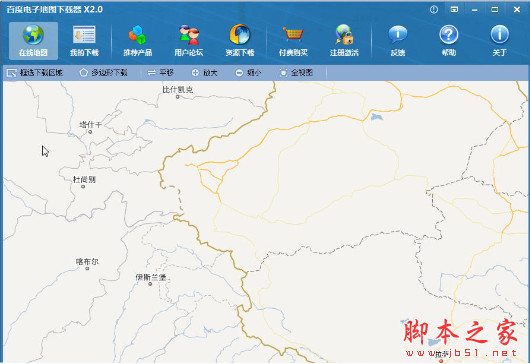530x364 pixels.
Task: Click 全视图 full view button
Action: pyautogui.click(x=296, y=73)
